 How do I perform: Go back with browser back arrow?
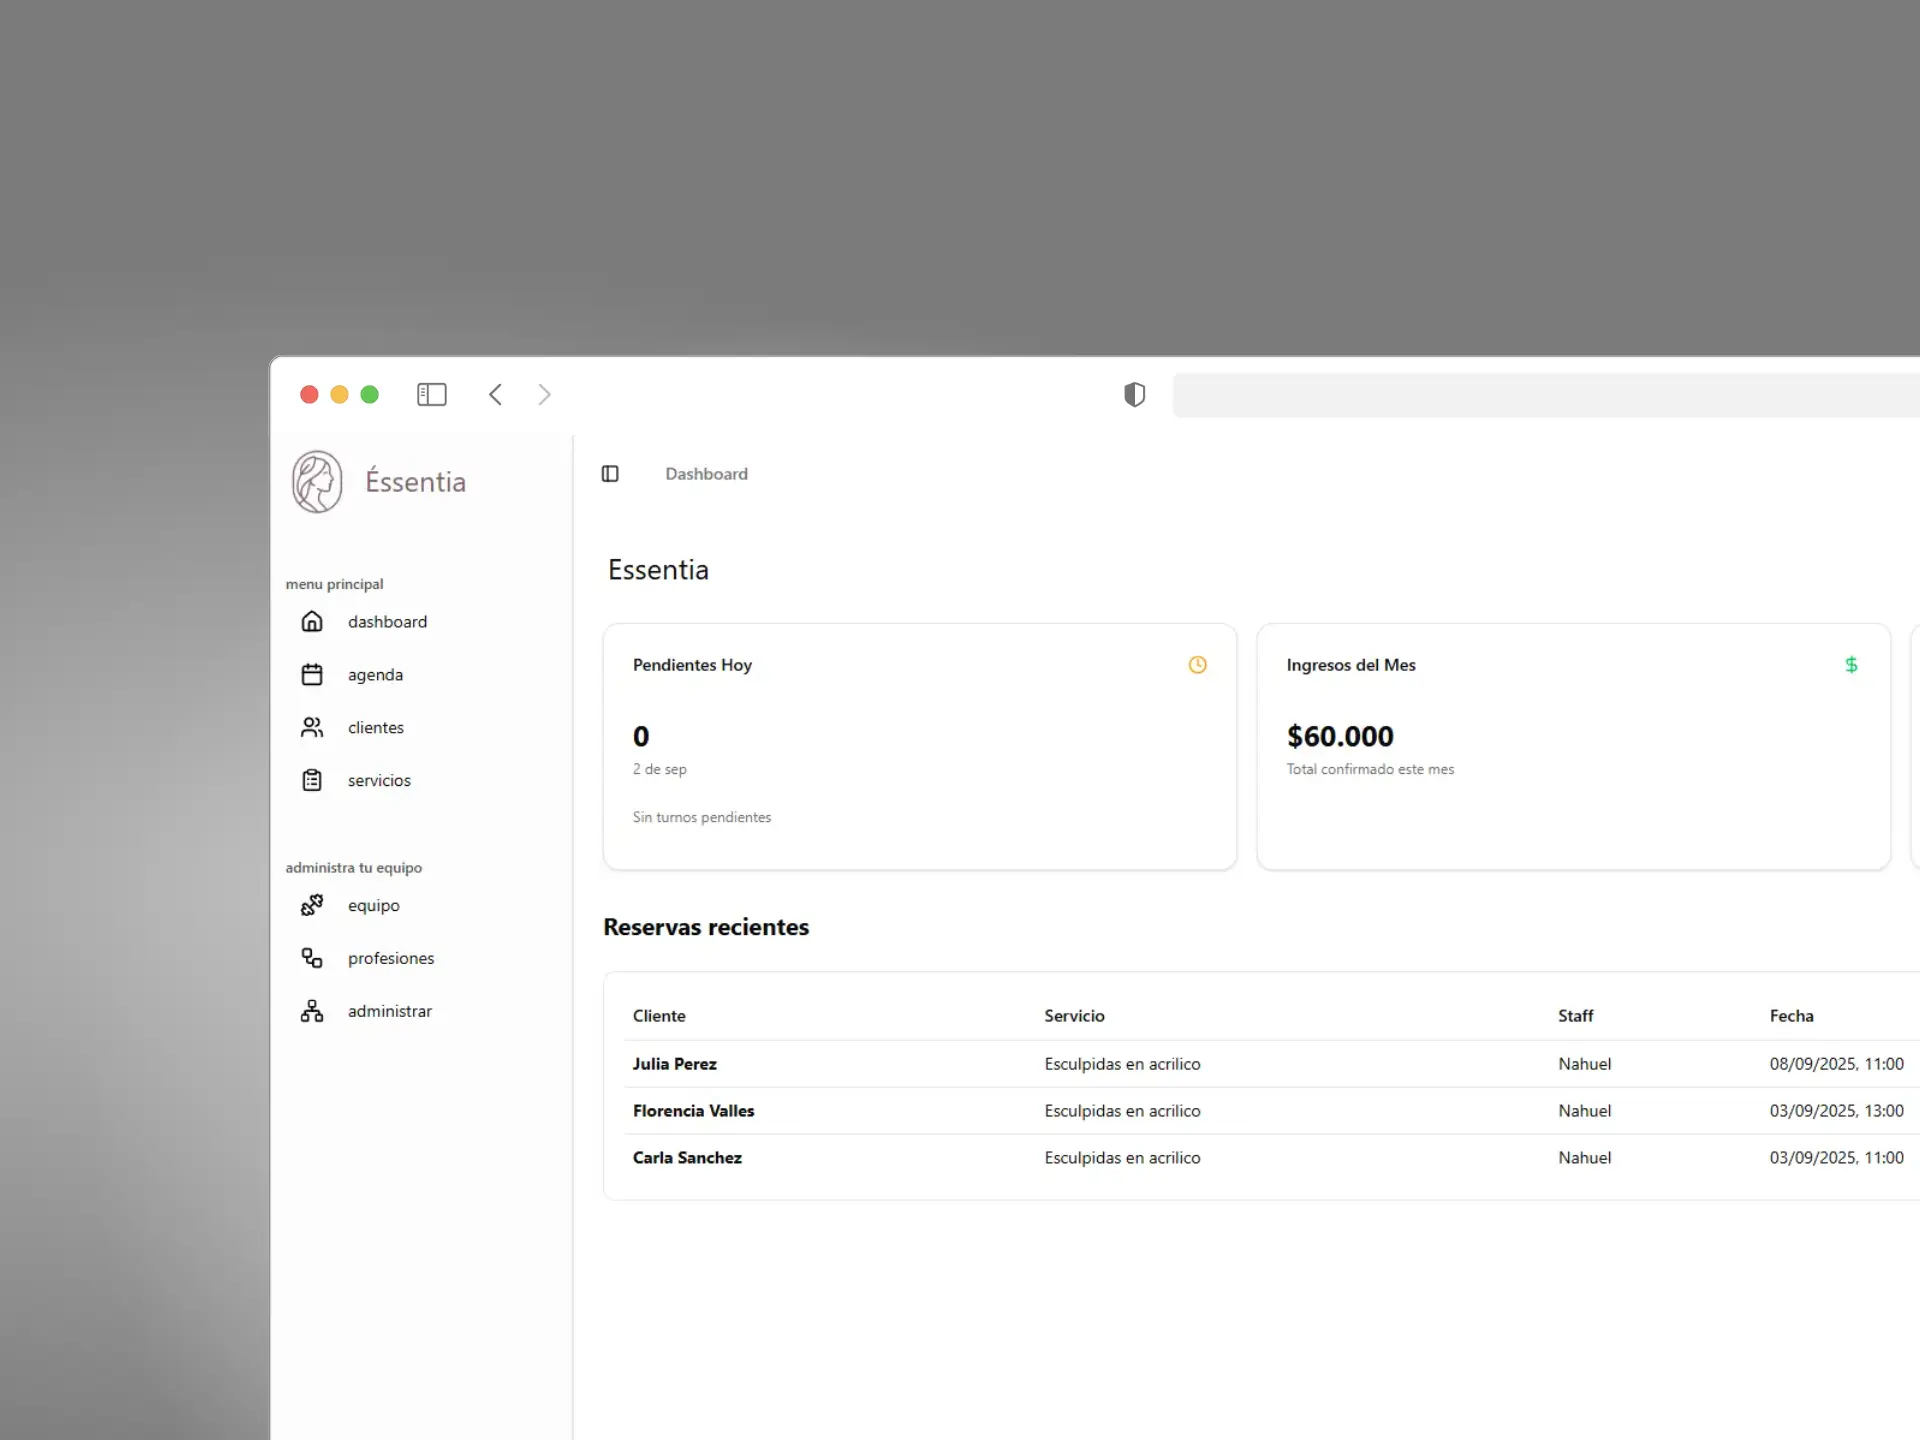495,394
